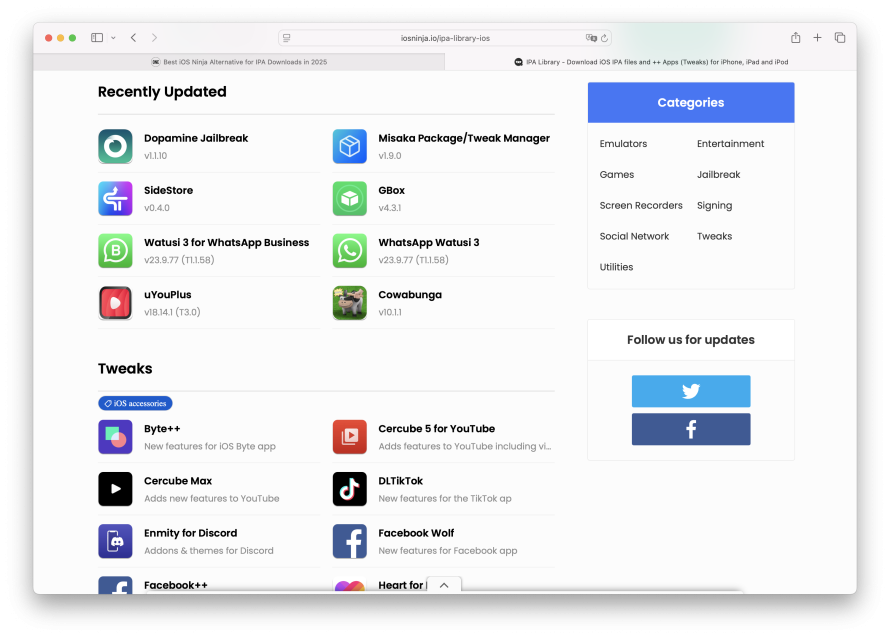890x638 pixels.
Task: Open the Screen Recorders category
Action: 641,205
